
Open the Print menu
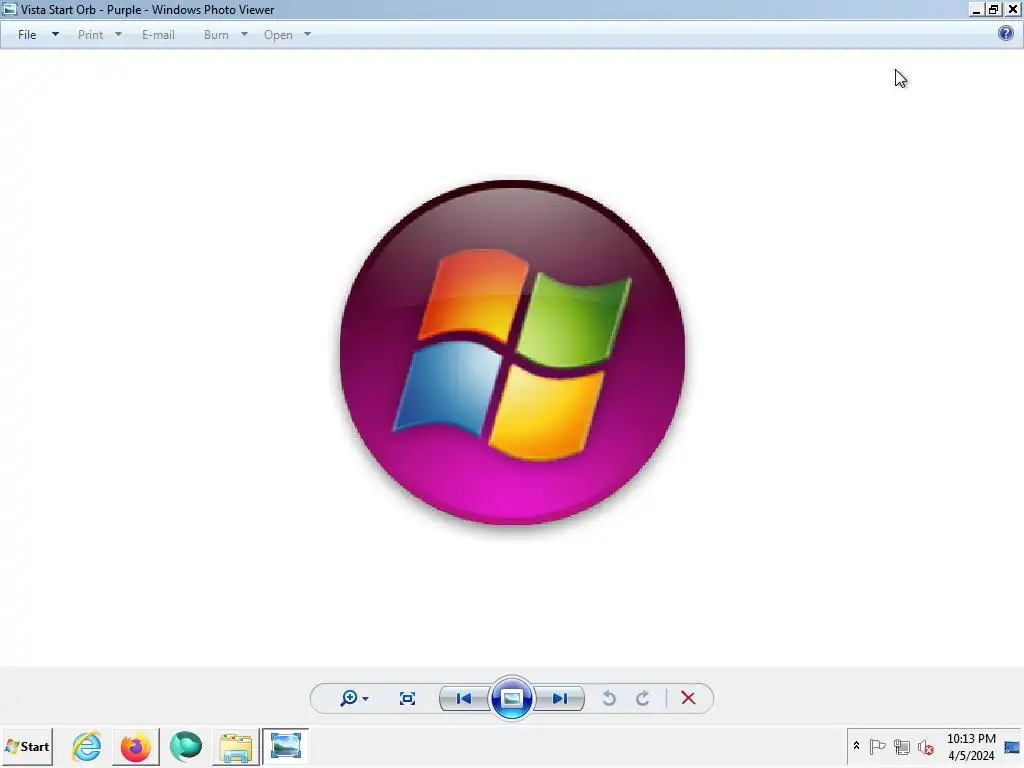pos(90,35)
